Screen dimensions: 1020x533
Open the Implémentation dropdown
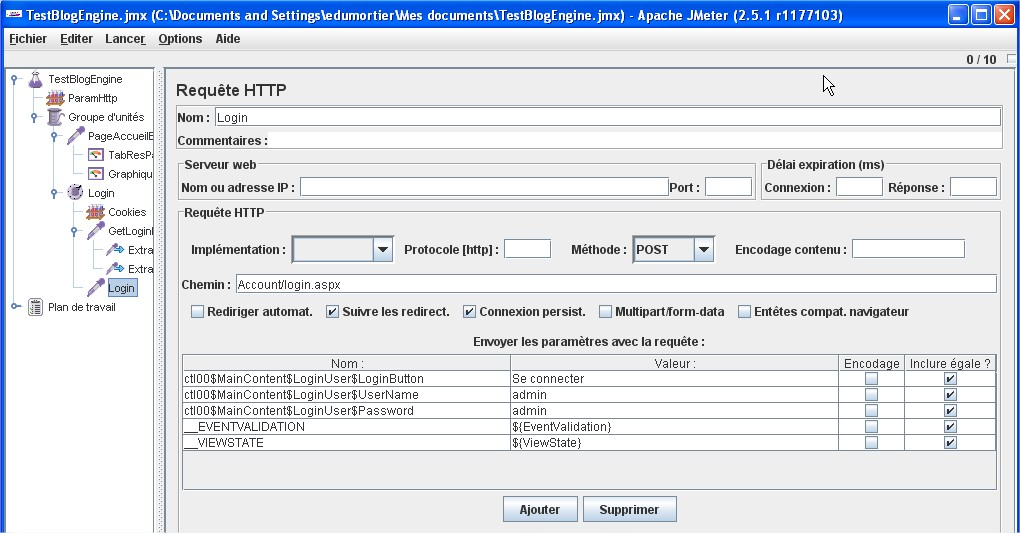tap(382, 250)
